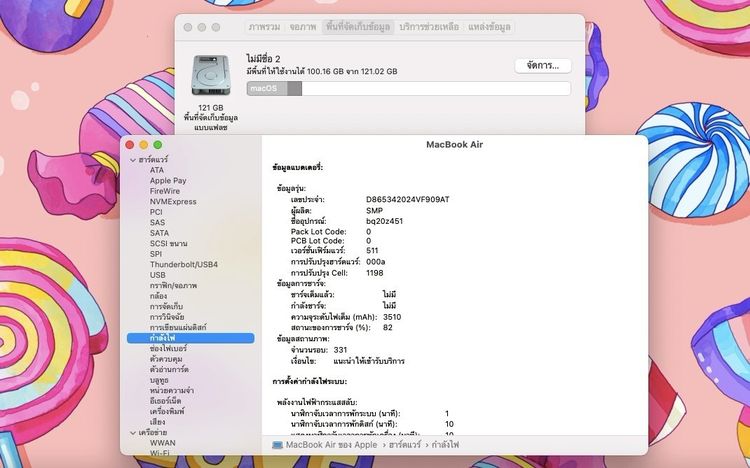Select SAS in the sidebar
This screenshot has width=750, height=468.
tap(157, 223)
